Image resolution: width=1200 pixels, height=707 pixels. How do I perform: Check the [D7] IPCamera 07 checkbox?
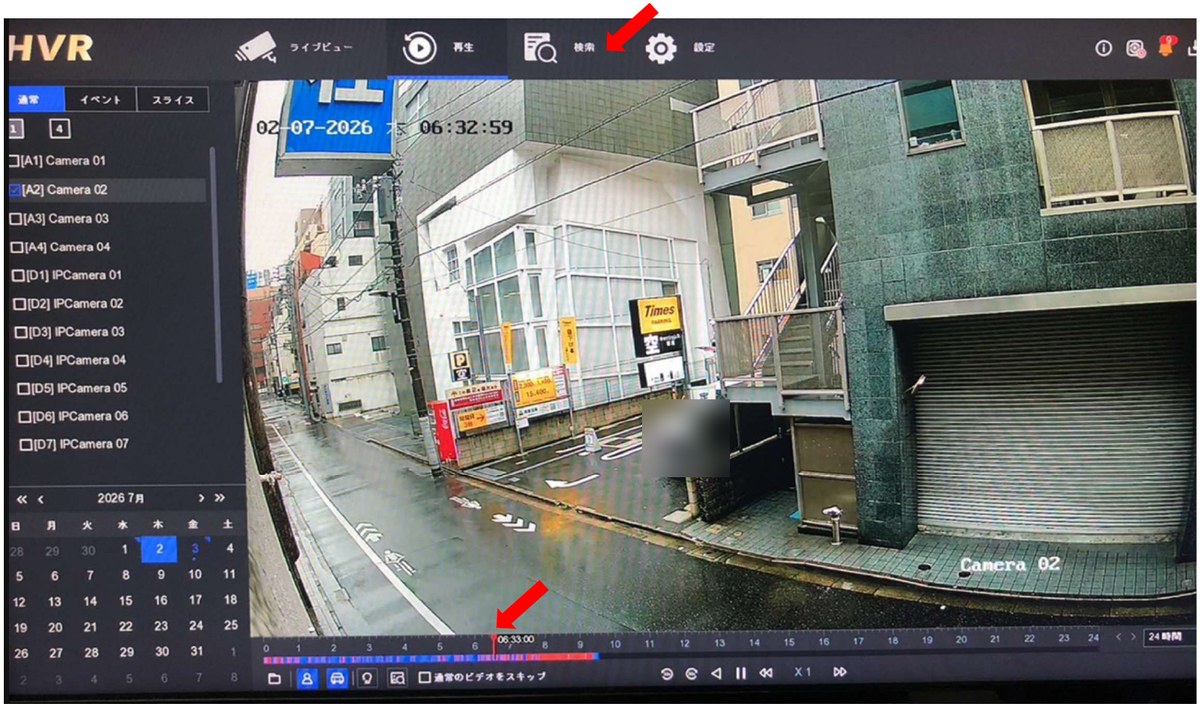27,444
